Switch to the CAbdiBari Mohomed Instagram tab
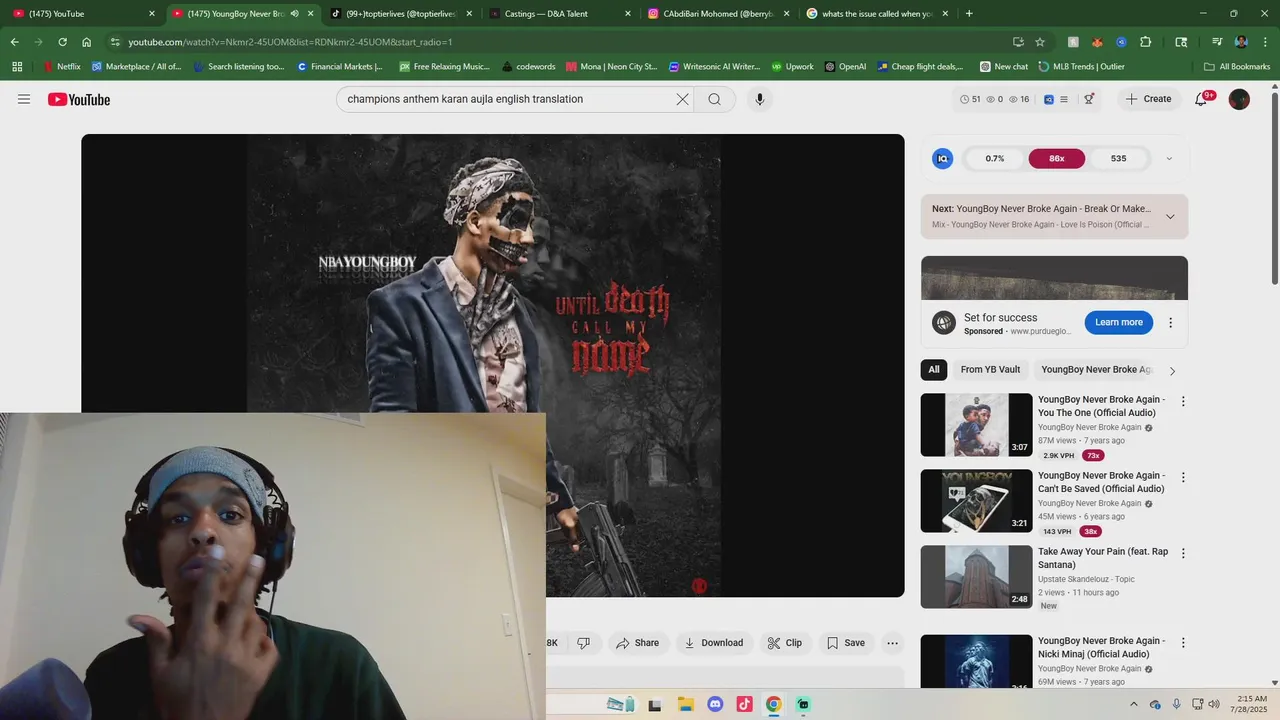 720,14
